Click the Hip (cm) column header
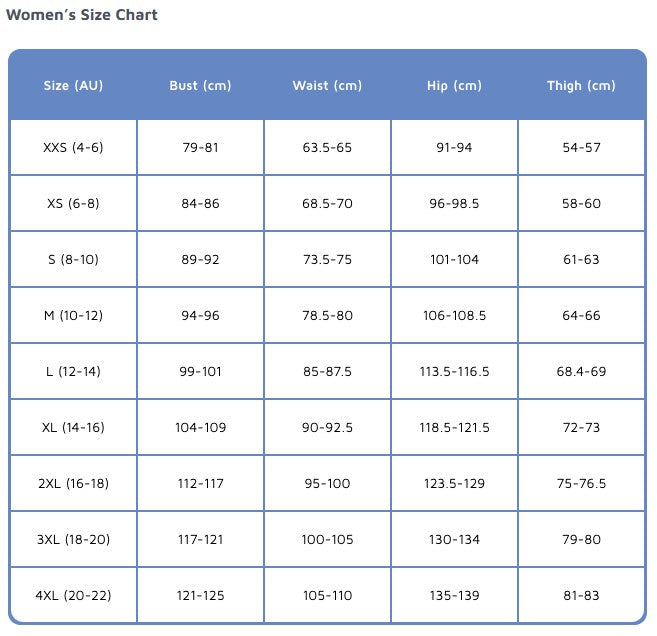 (x=454, y=86)
